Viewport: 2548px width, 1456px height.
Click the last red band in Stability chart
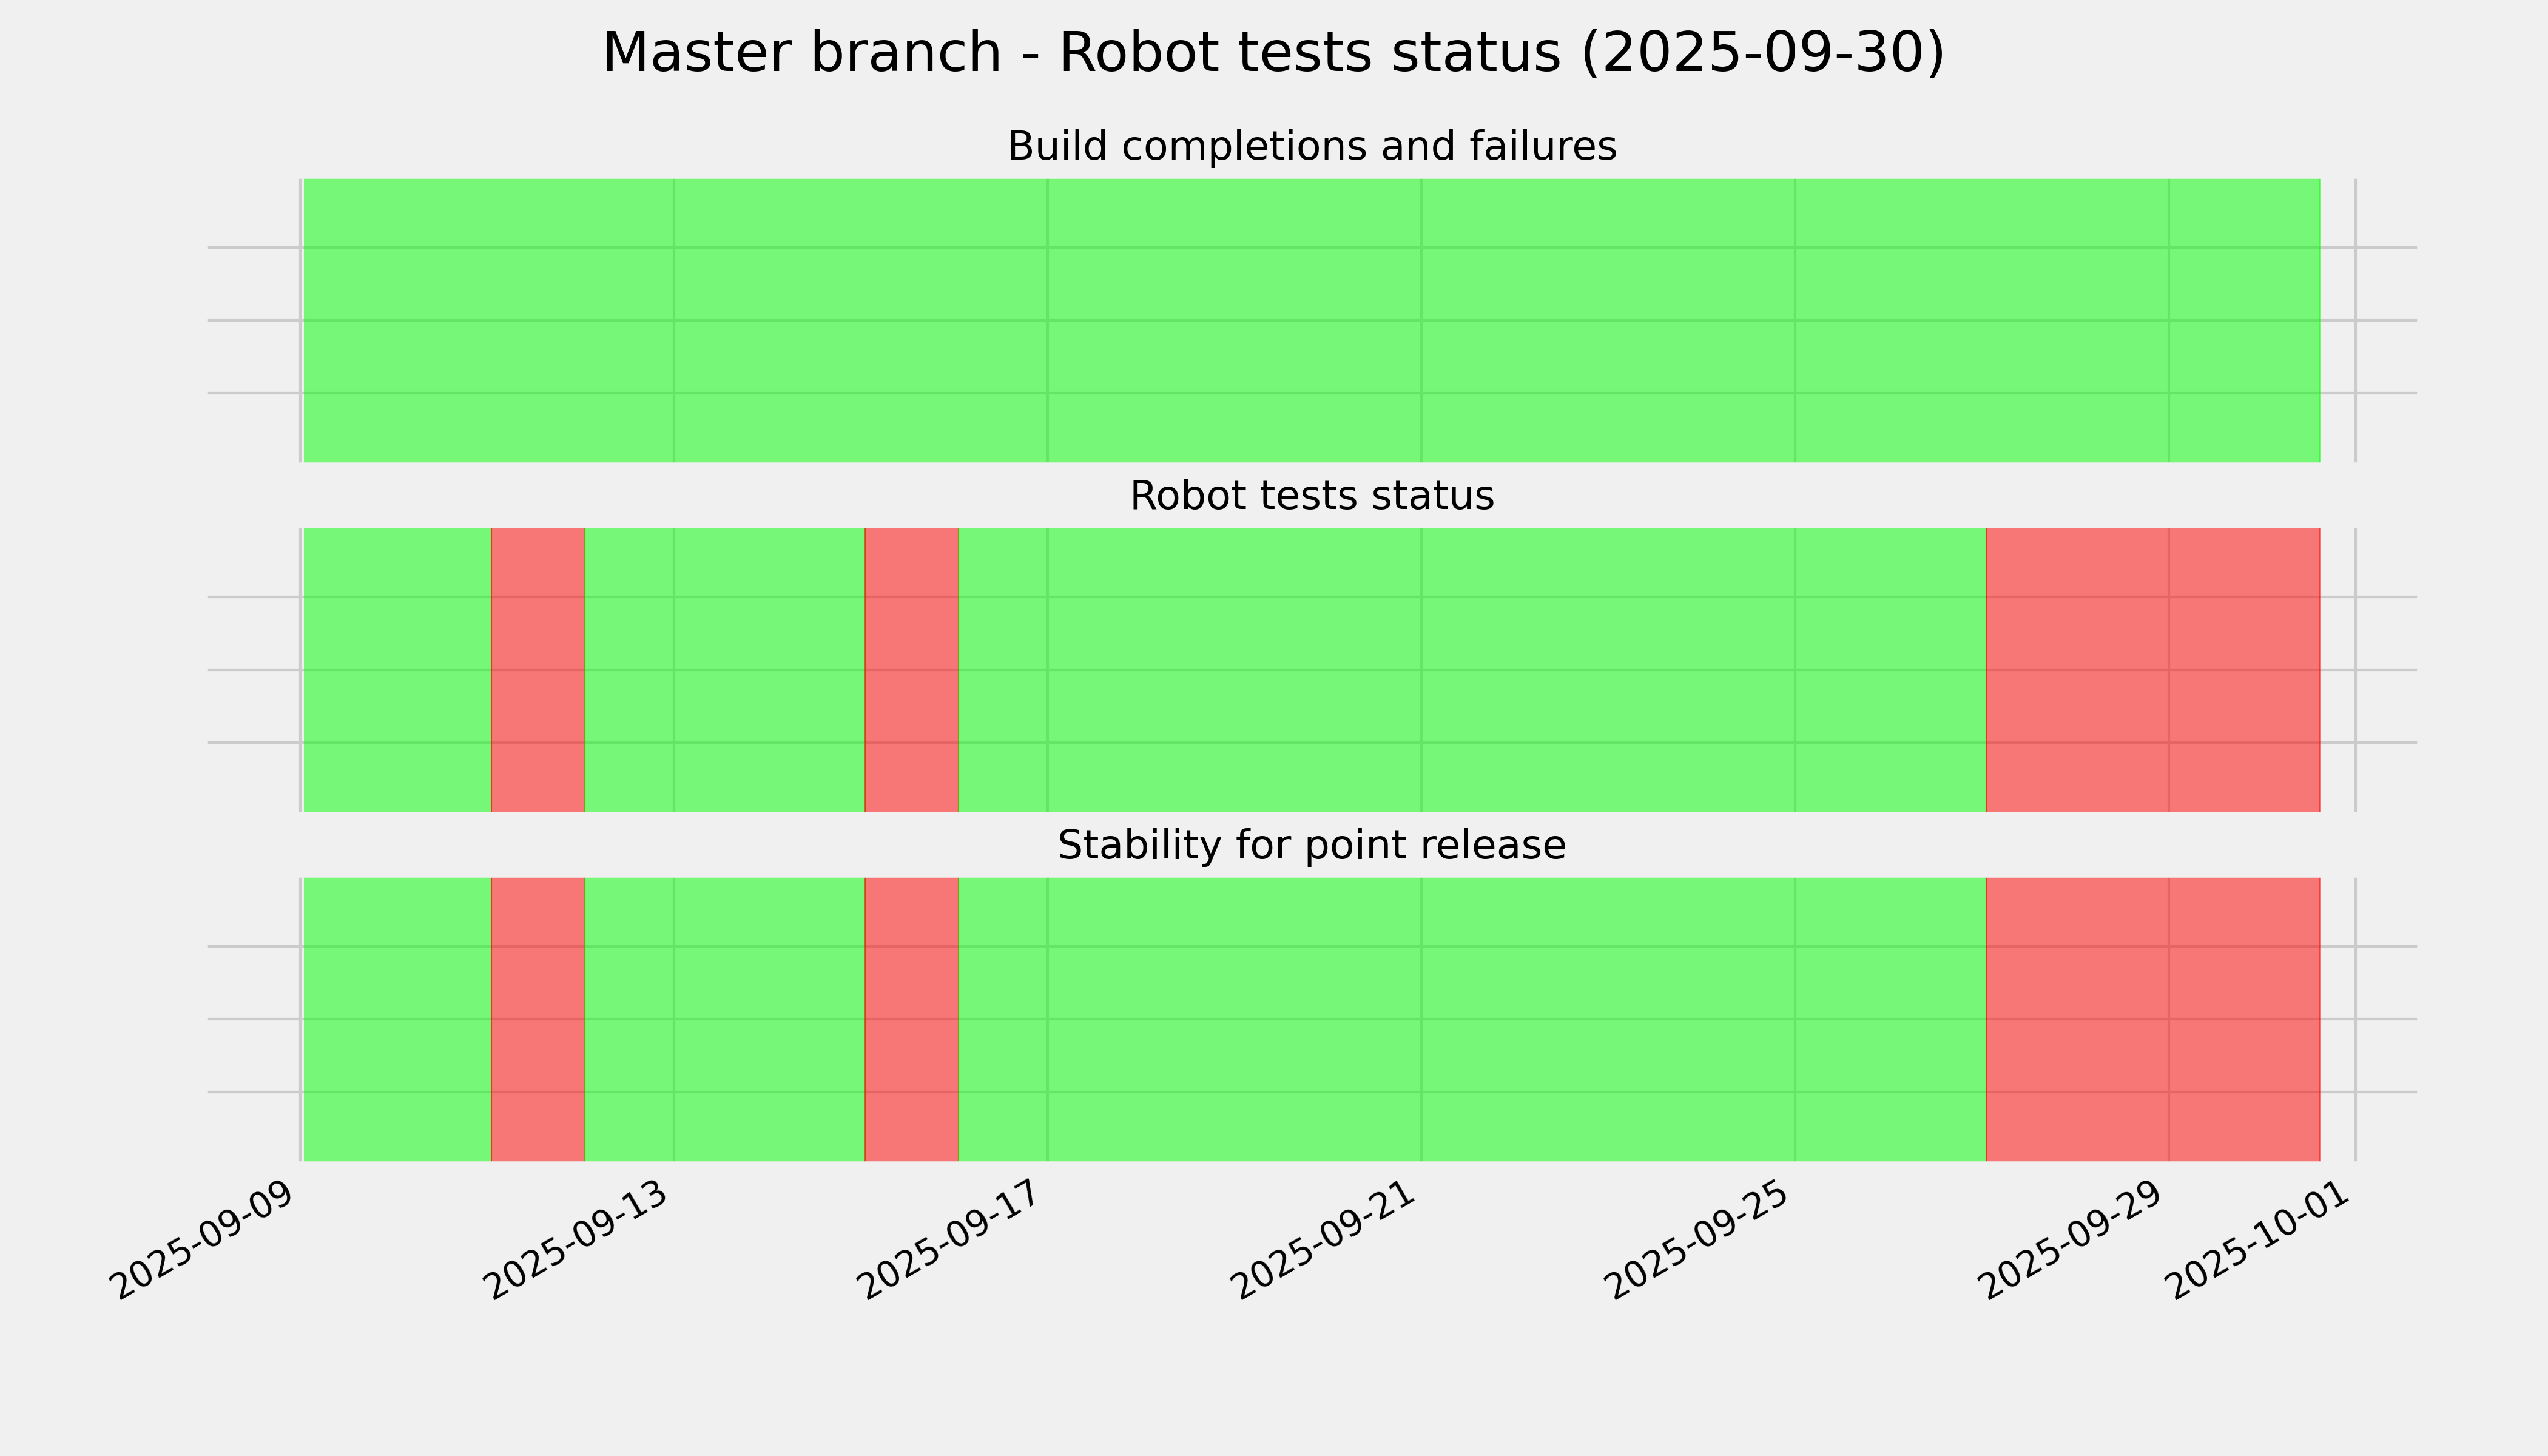pyautogui.click(x=2152, y=1019)
